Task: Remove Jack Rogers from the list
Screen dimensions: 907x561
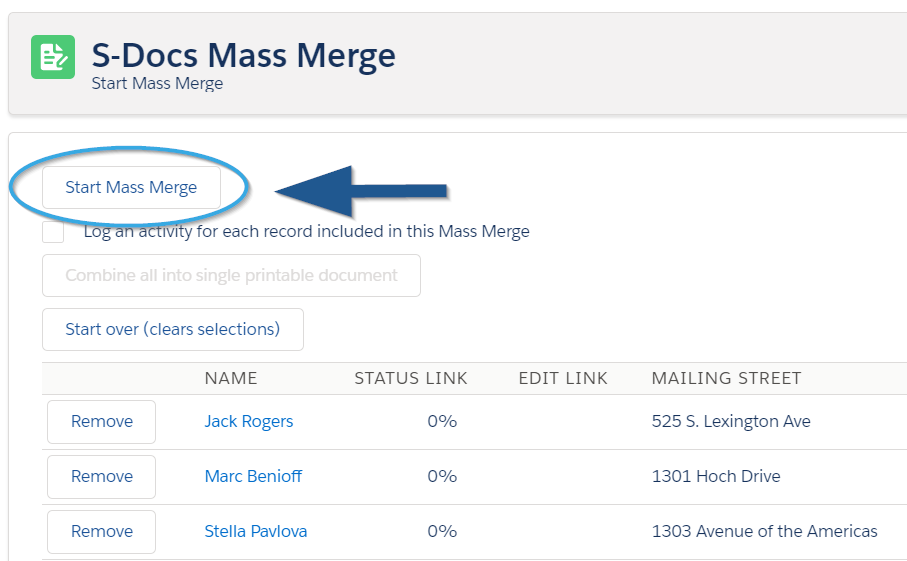Action: 101,422
